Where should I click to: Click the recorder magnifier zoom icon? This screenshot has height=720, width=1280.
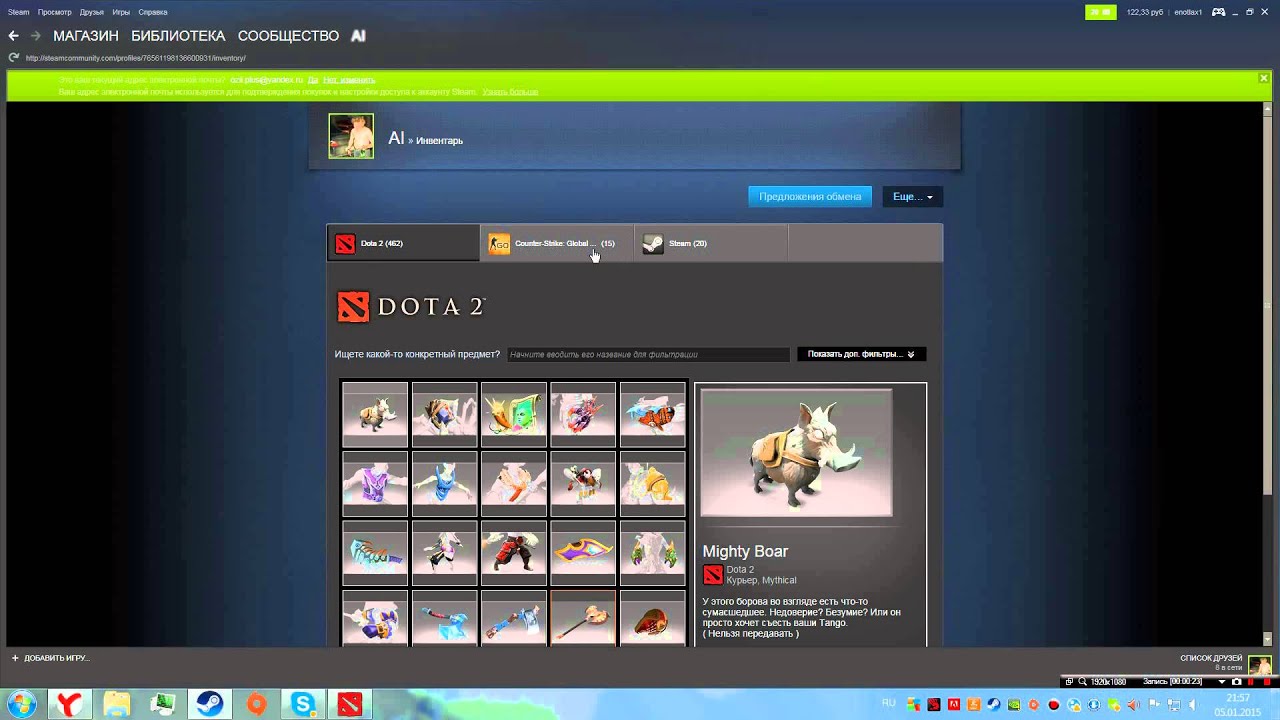1082,682
